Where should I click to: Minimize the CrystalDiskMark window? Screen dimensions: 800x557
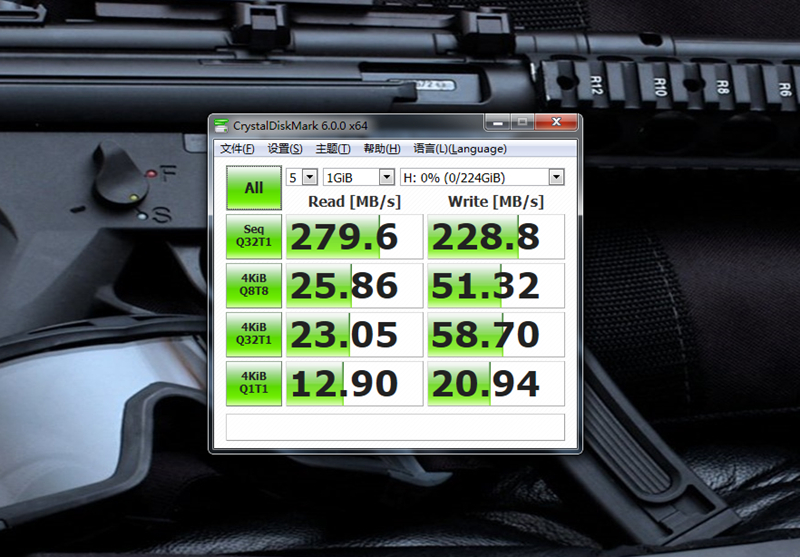point(498,122)
